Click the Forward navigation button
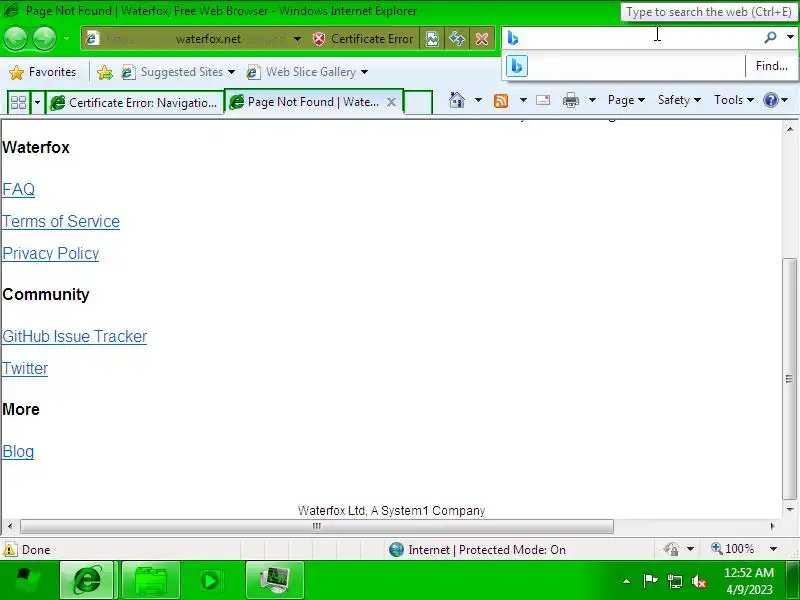The image size is (800, 600). tap(44, 39)
